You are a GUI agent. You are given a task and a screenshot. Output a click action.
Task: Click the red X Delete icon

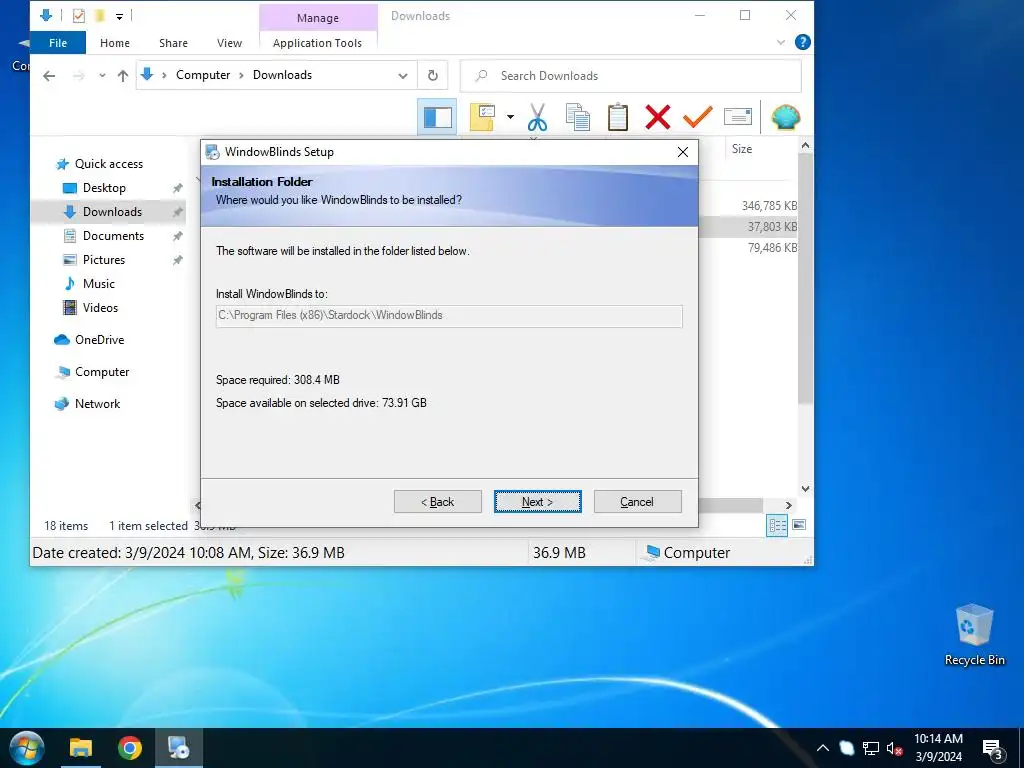click(x=658, y=118)
